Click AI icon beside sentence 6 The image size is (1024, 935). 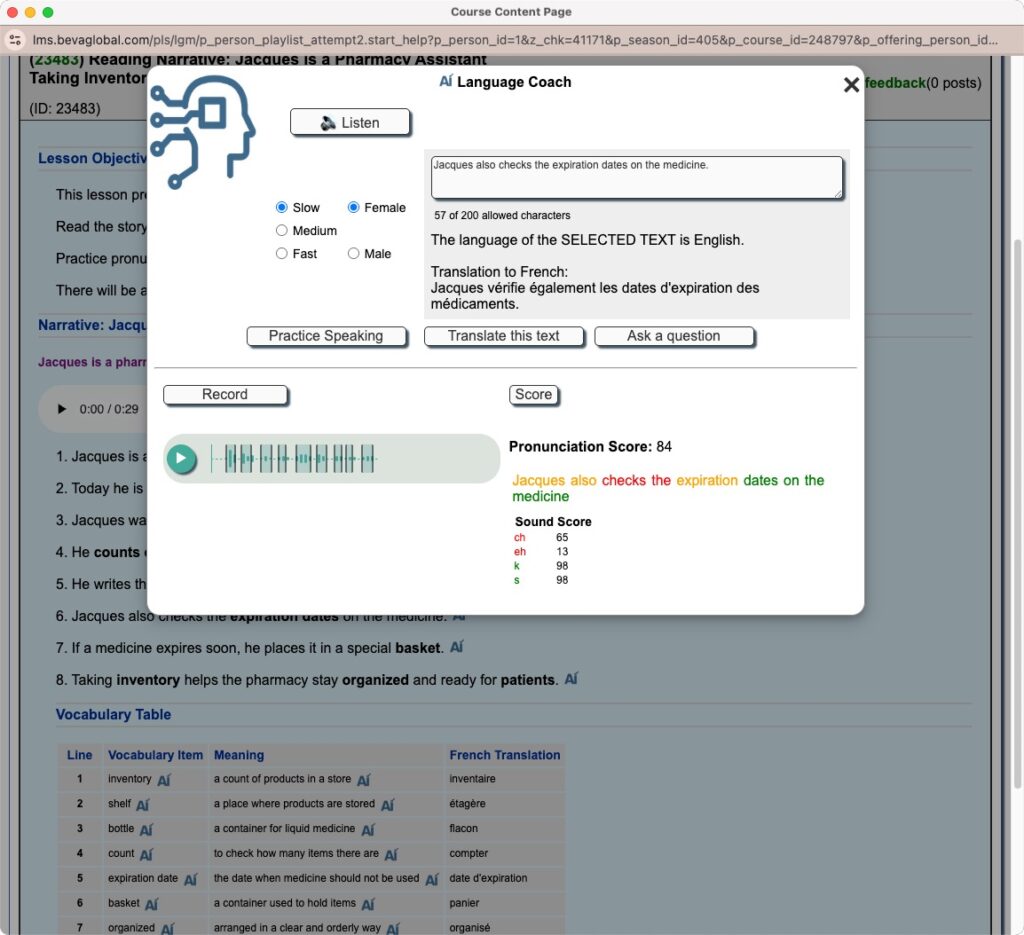(x=459, y=616)
